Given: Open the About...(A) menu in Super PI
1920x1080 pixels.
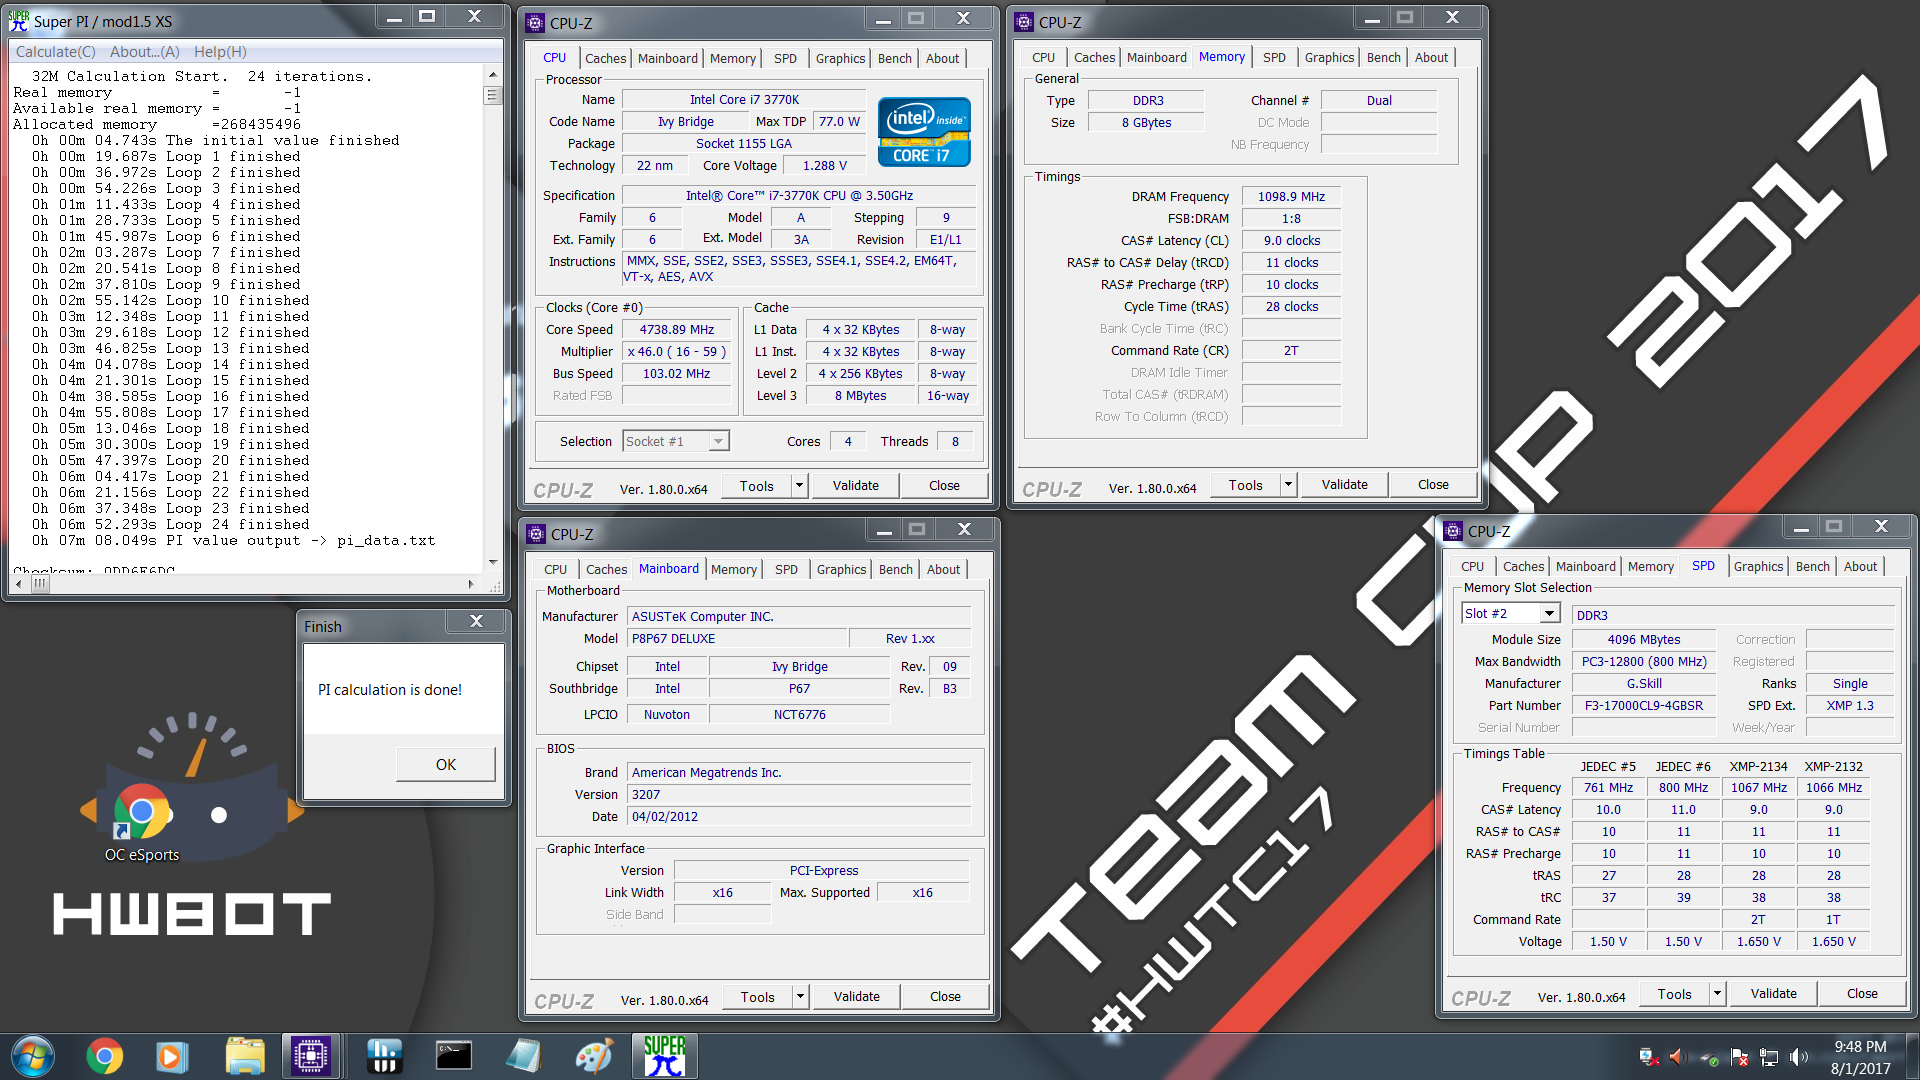Looking at the screenshot, I should (145, 52).
